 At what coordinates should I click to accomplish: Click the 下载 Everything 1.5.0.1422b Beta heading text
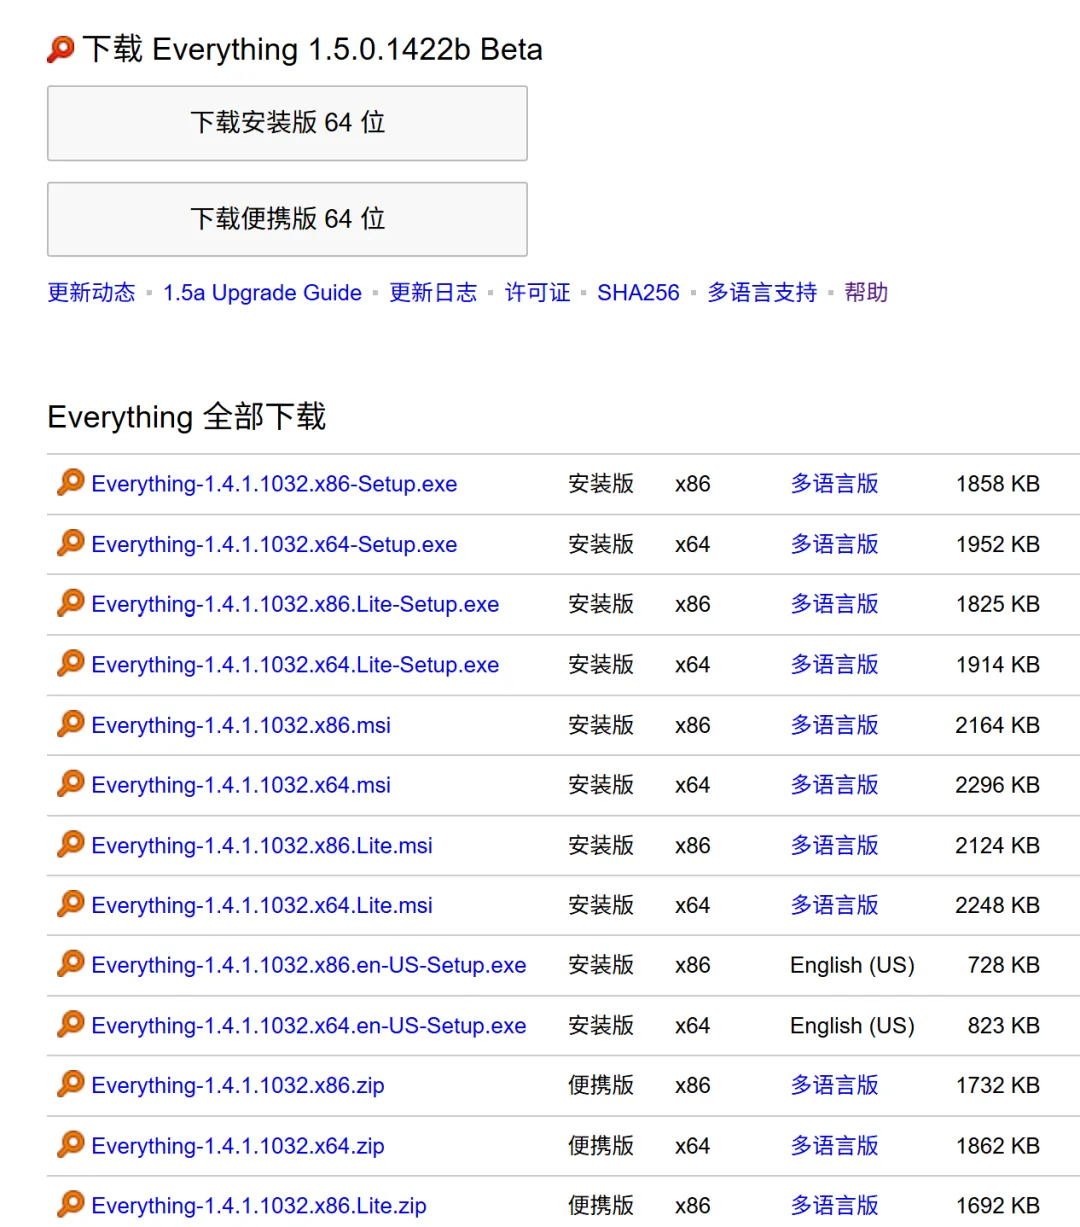point(312,49)
